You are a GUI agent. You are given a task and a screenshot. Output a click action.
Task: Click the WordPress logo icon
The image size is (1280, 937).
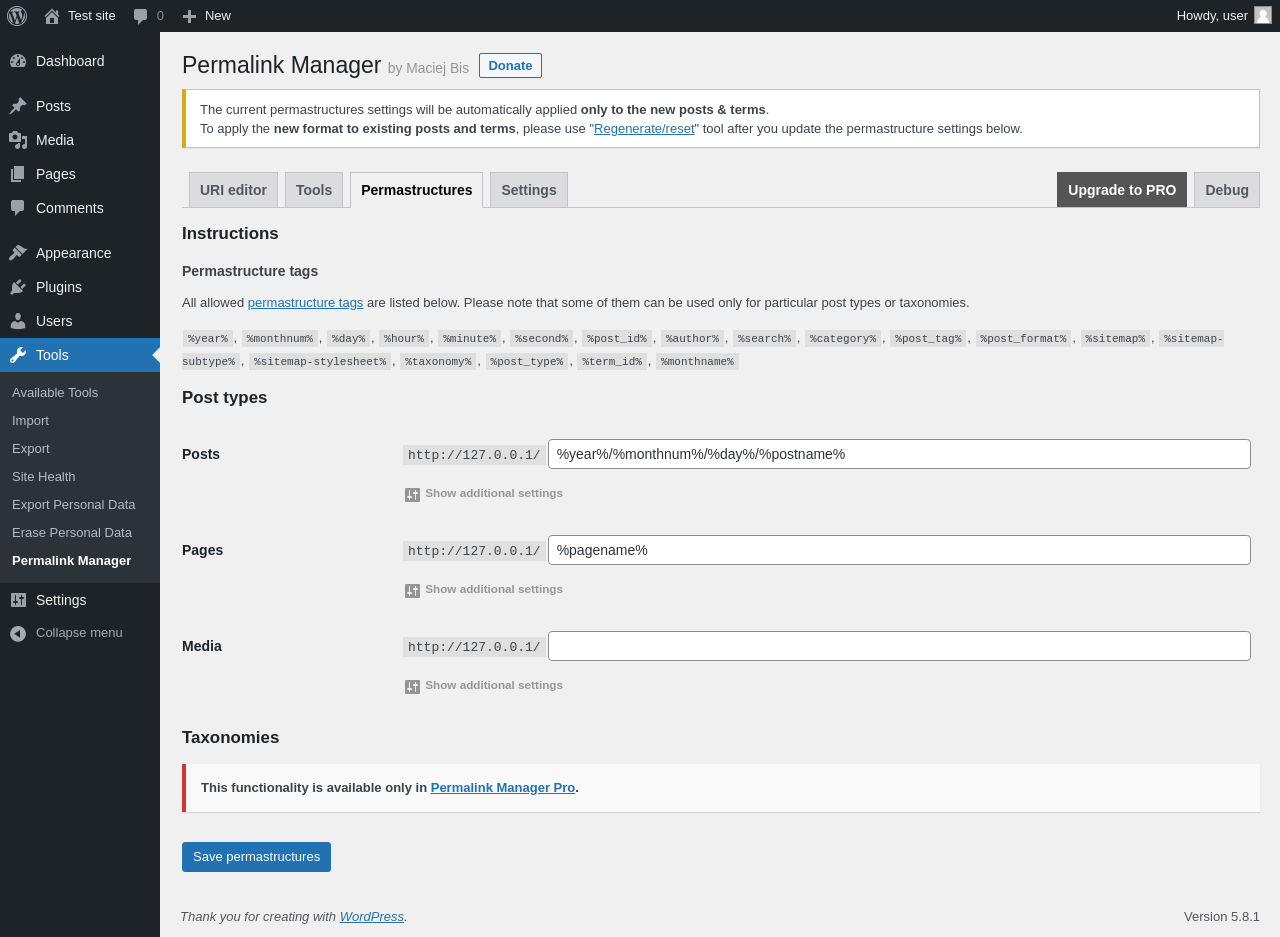point(17,16)
